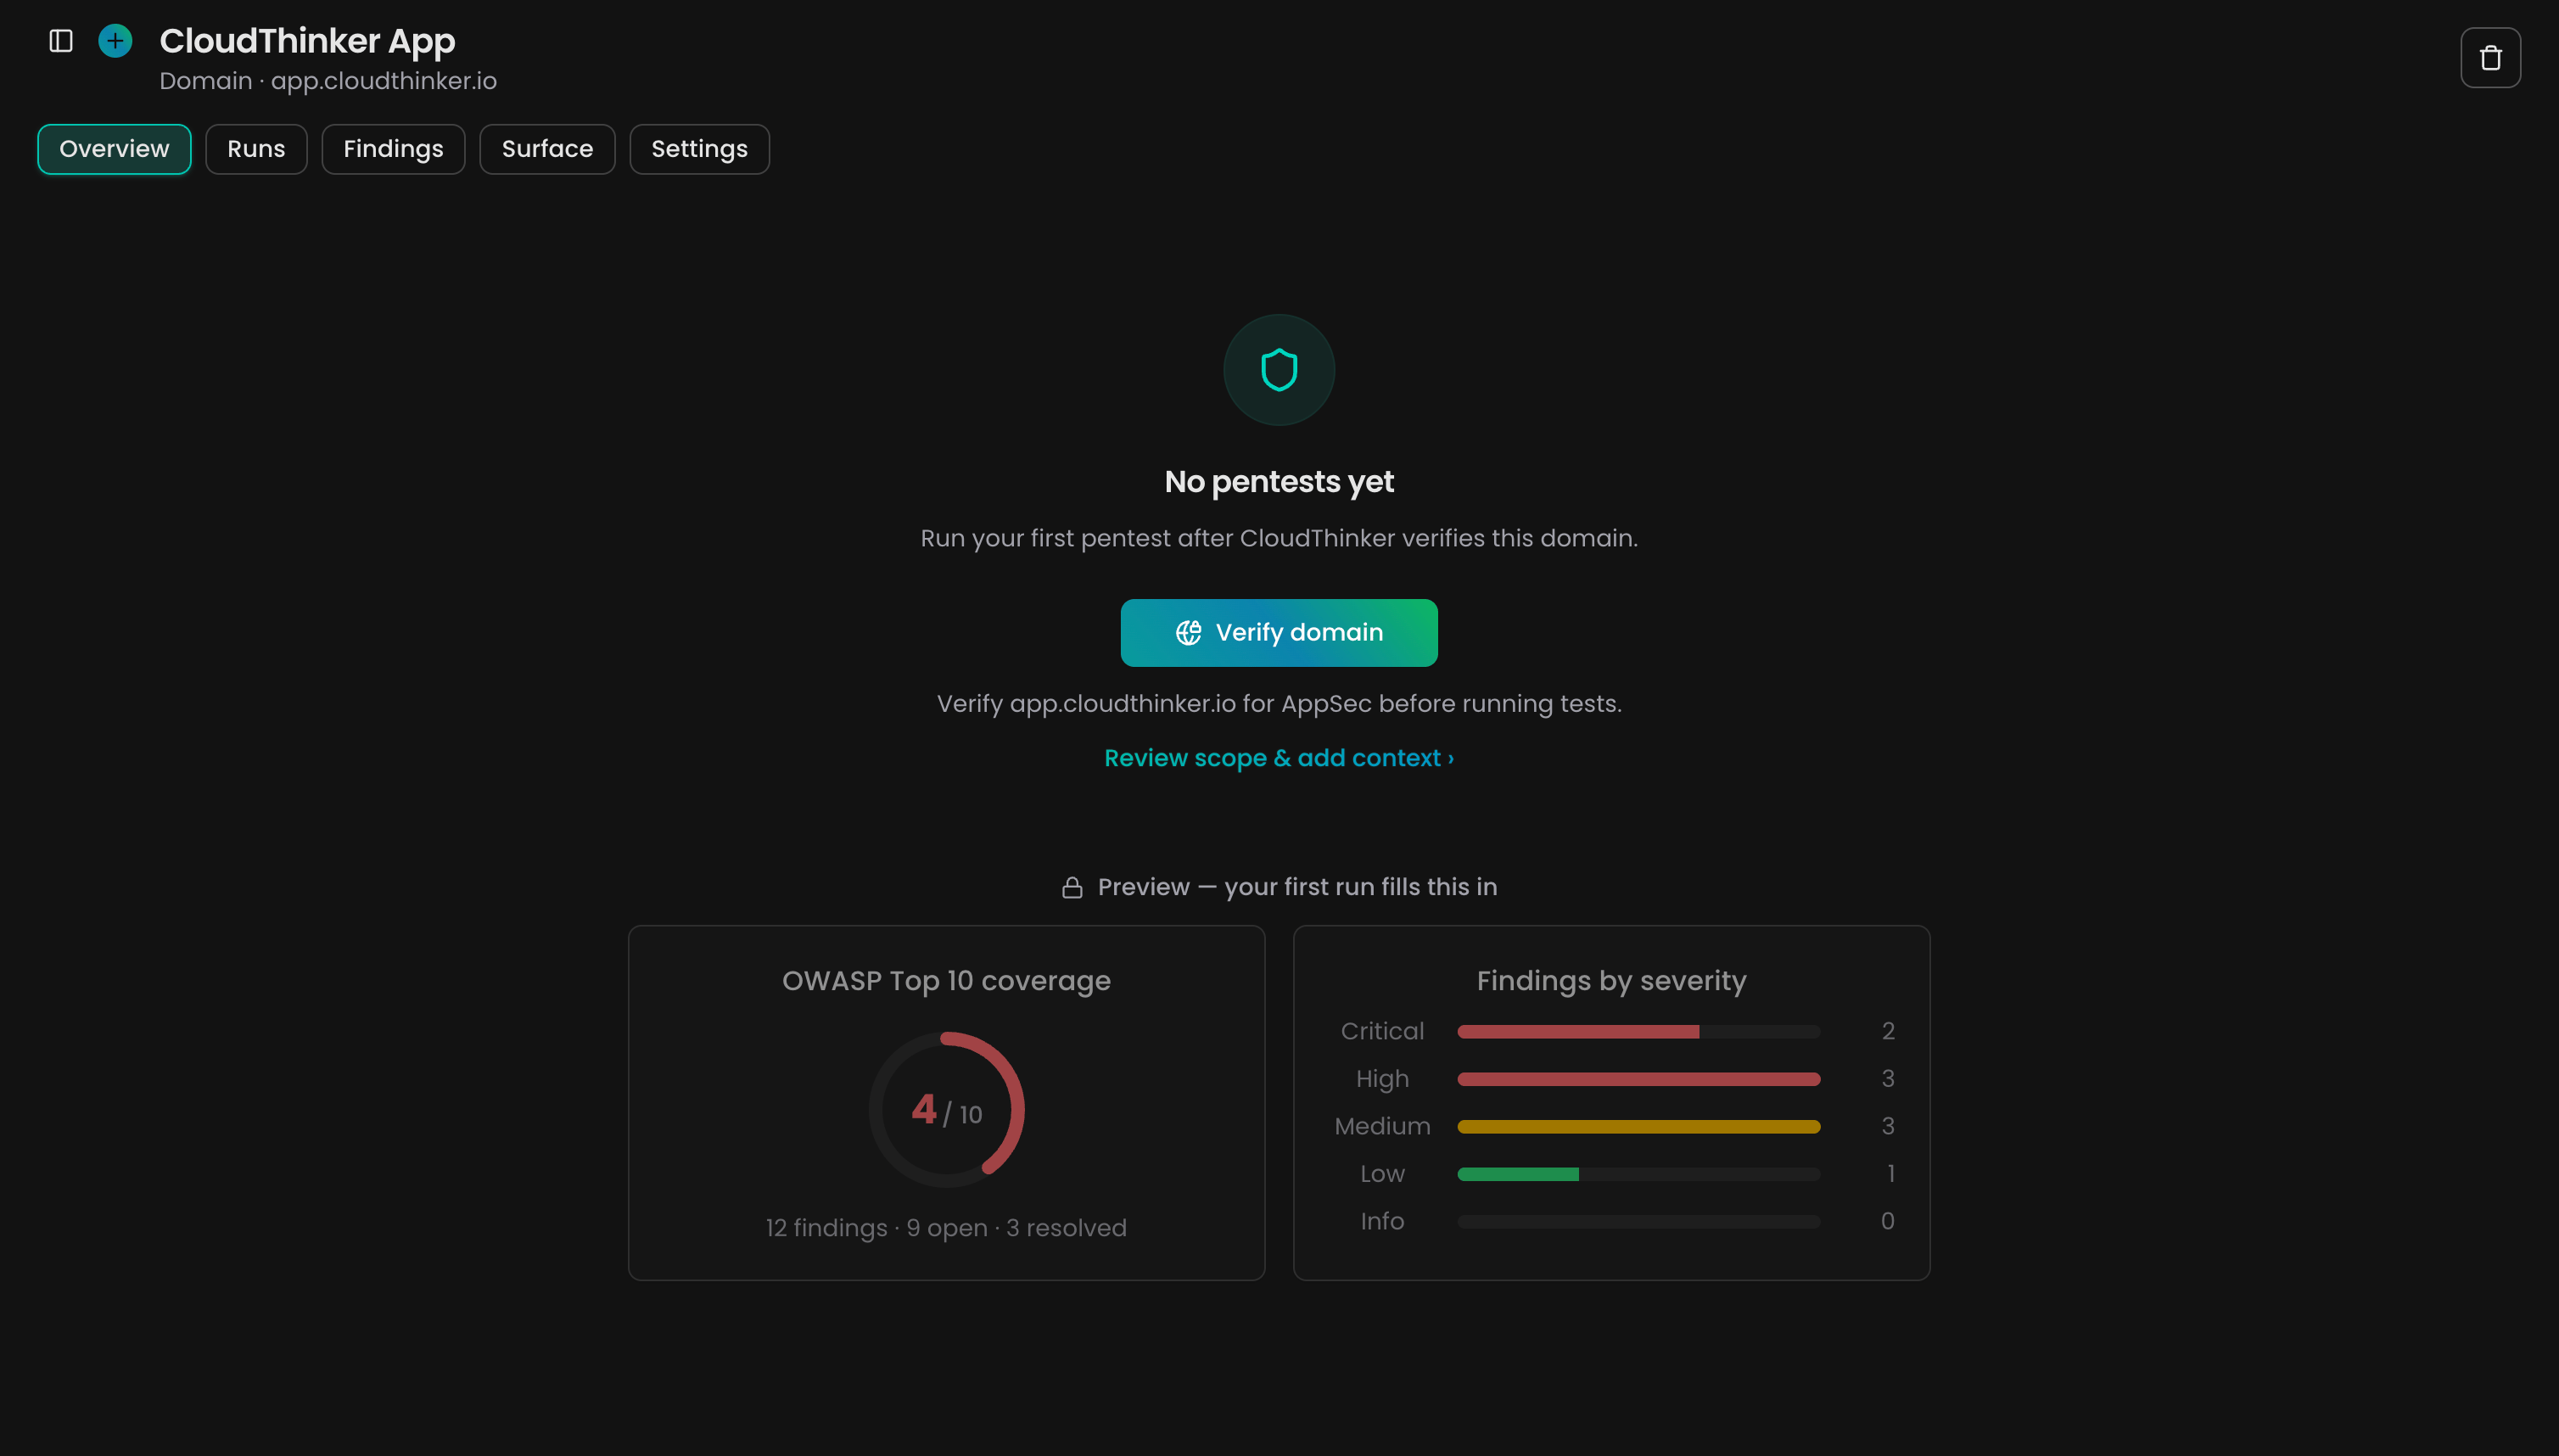Click the shield icon above No pentests yet

(1279, 370)
